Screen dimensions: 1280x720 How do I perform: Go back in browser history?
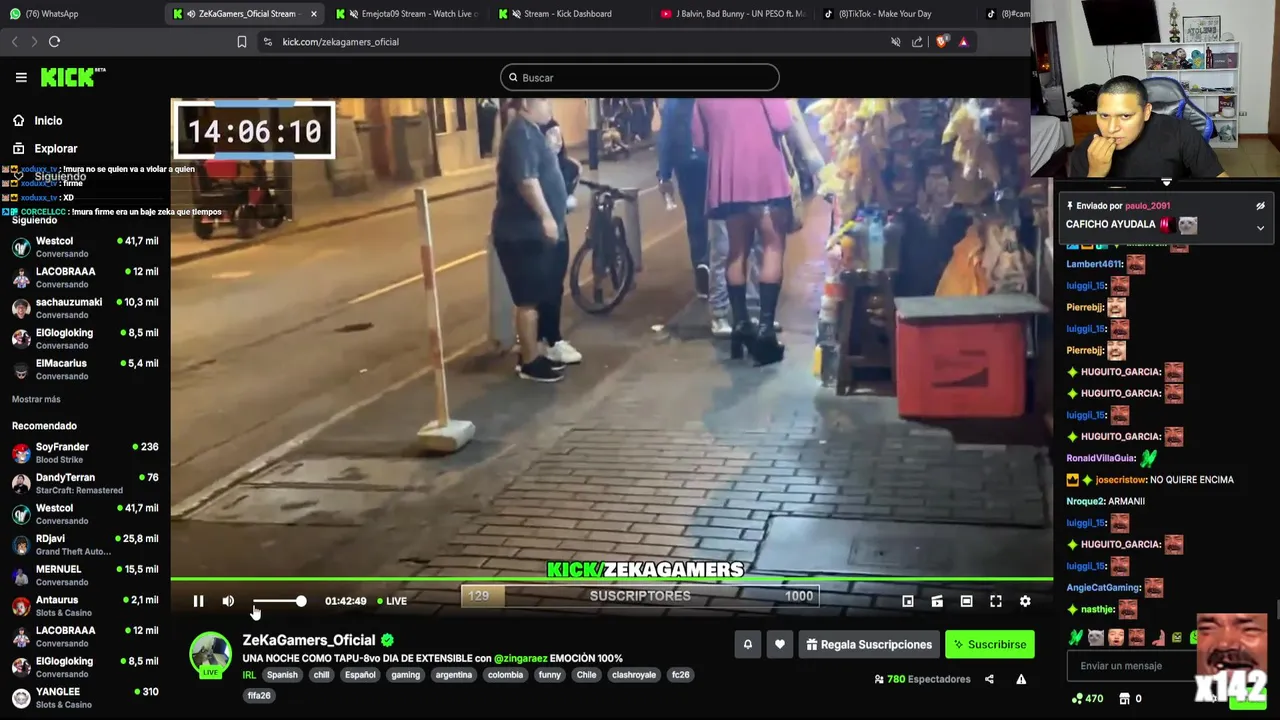(x=14, y=42)
